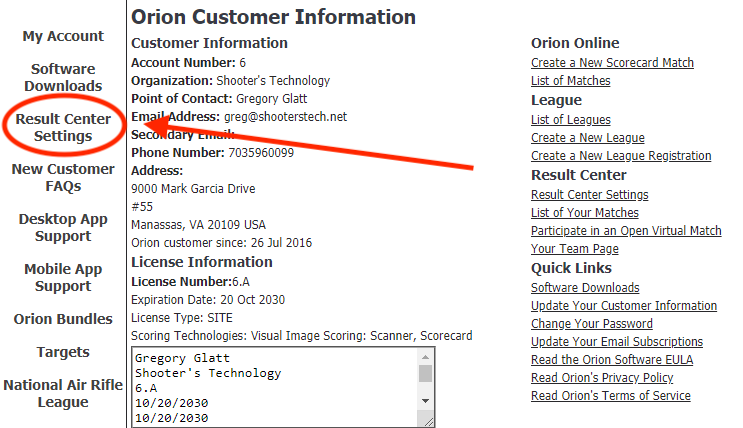Click Create a New League Registration
Viewport: 743px width, 428px height.
pyautogui.click(x=621, y=156)
